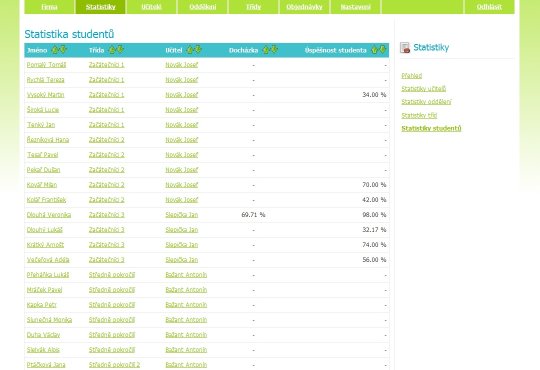
Task: Click success value 34.00 %
Action: (x=374, y=95)
